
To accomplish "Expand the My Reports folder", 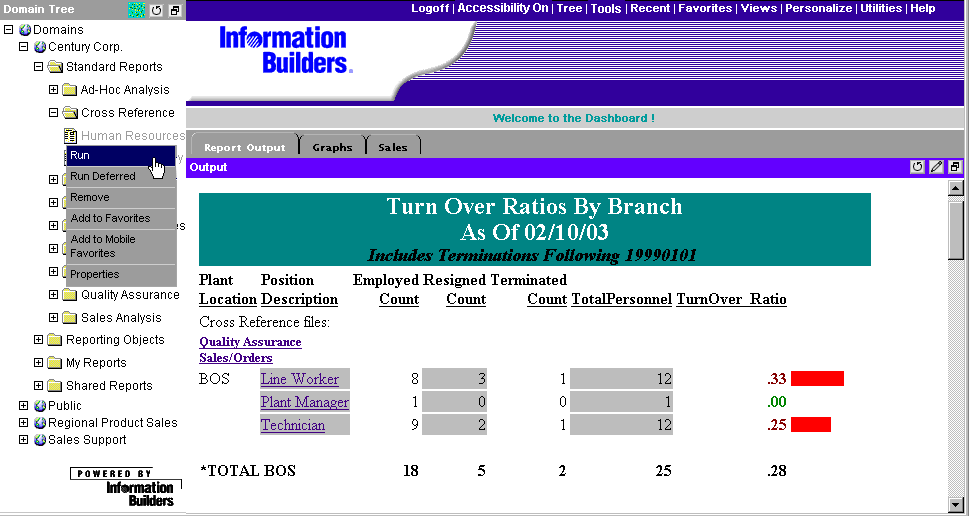I will 38,363.
